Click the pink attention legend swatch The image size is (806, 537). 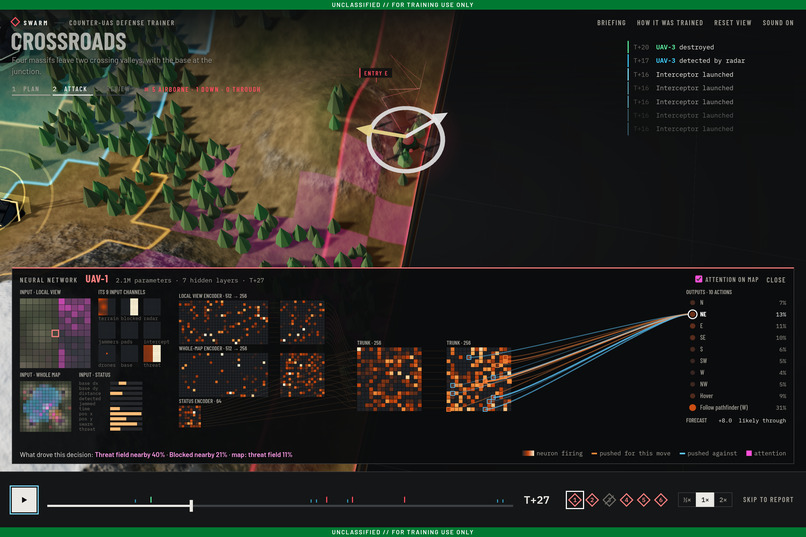tap(749, 453)
